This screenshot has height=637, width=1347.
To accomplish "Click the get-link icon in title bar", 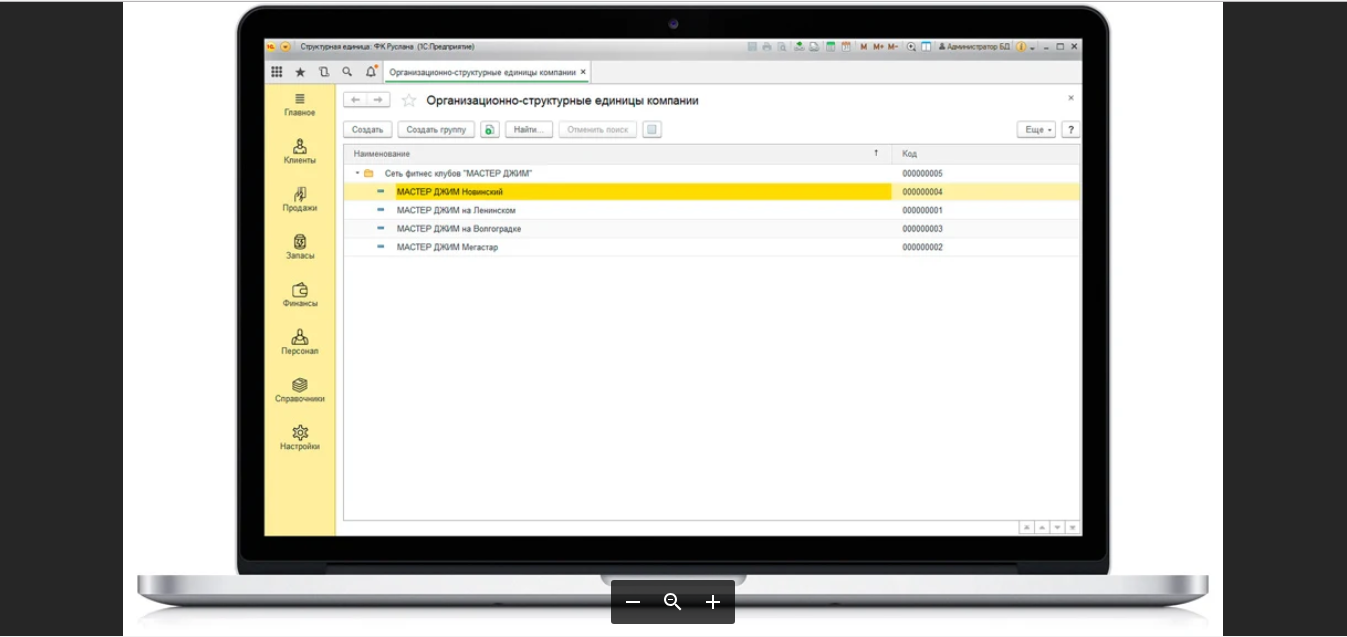I will point(799,47).
